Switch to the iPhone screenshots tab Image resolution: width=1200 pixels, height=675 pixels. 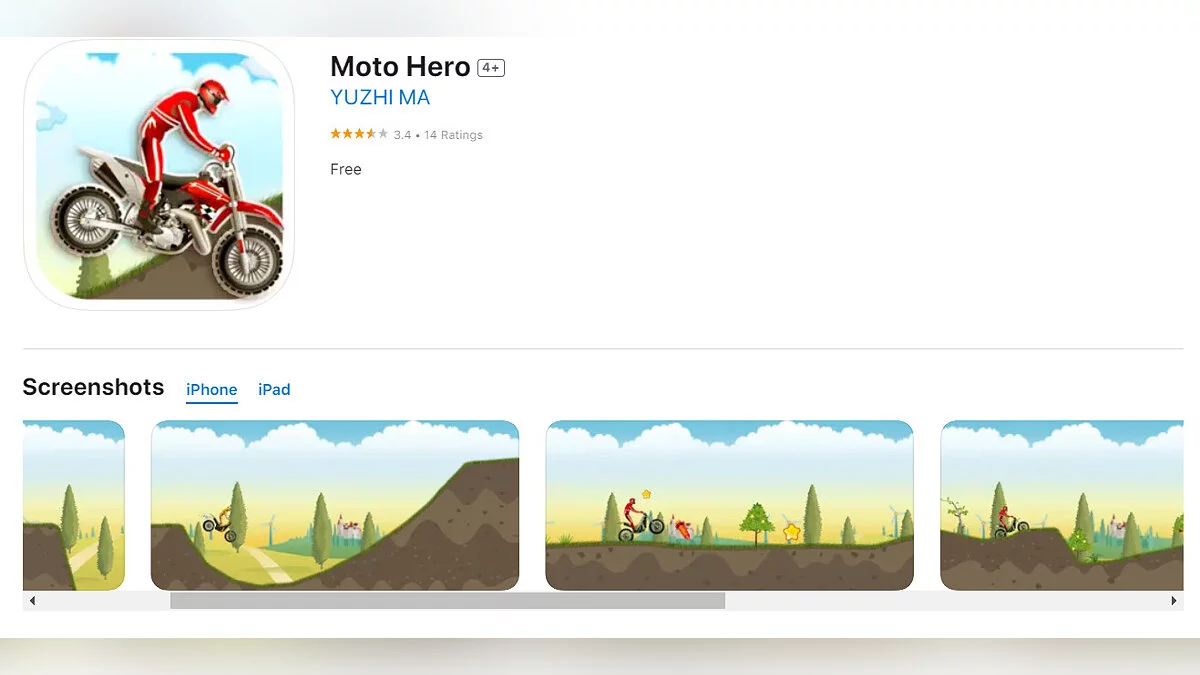point(212,390)
